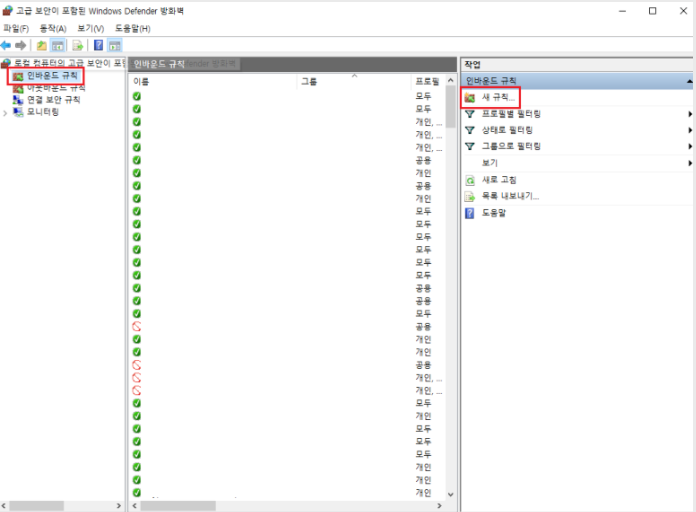Select 연결 보안 규칙 tree item
The image size is (696, 512).
(x=53, y=100)
